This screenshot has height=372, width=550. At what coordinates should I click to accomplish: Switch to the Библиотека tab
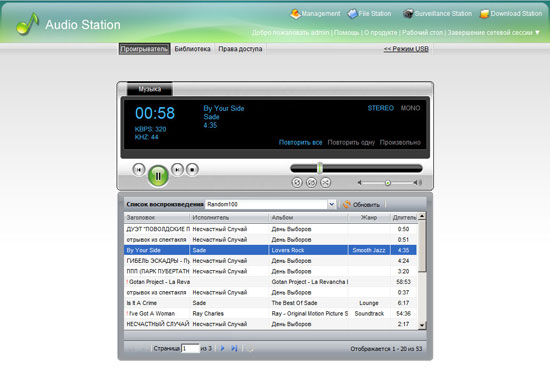pyautogui.click(x=193, y=49)
